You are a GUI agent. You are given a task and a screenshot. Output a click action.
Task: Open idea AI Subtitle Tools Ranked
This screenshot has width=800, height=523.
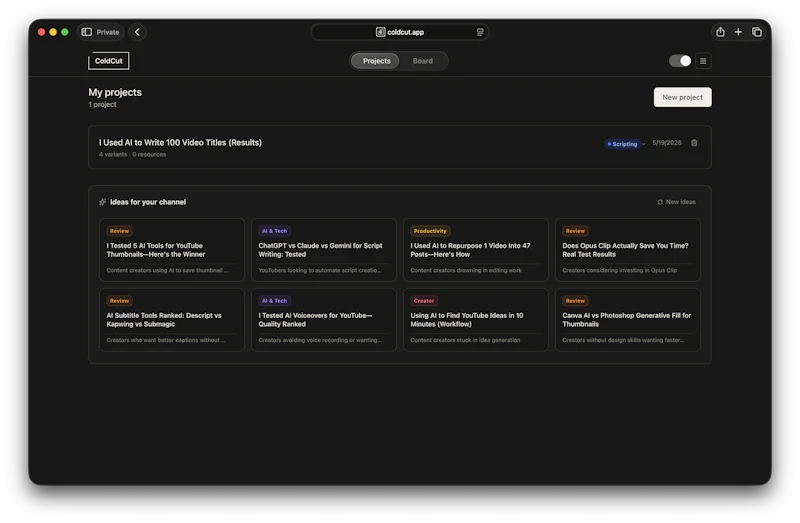(172, 320)
